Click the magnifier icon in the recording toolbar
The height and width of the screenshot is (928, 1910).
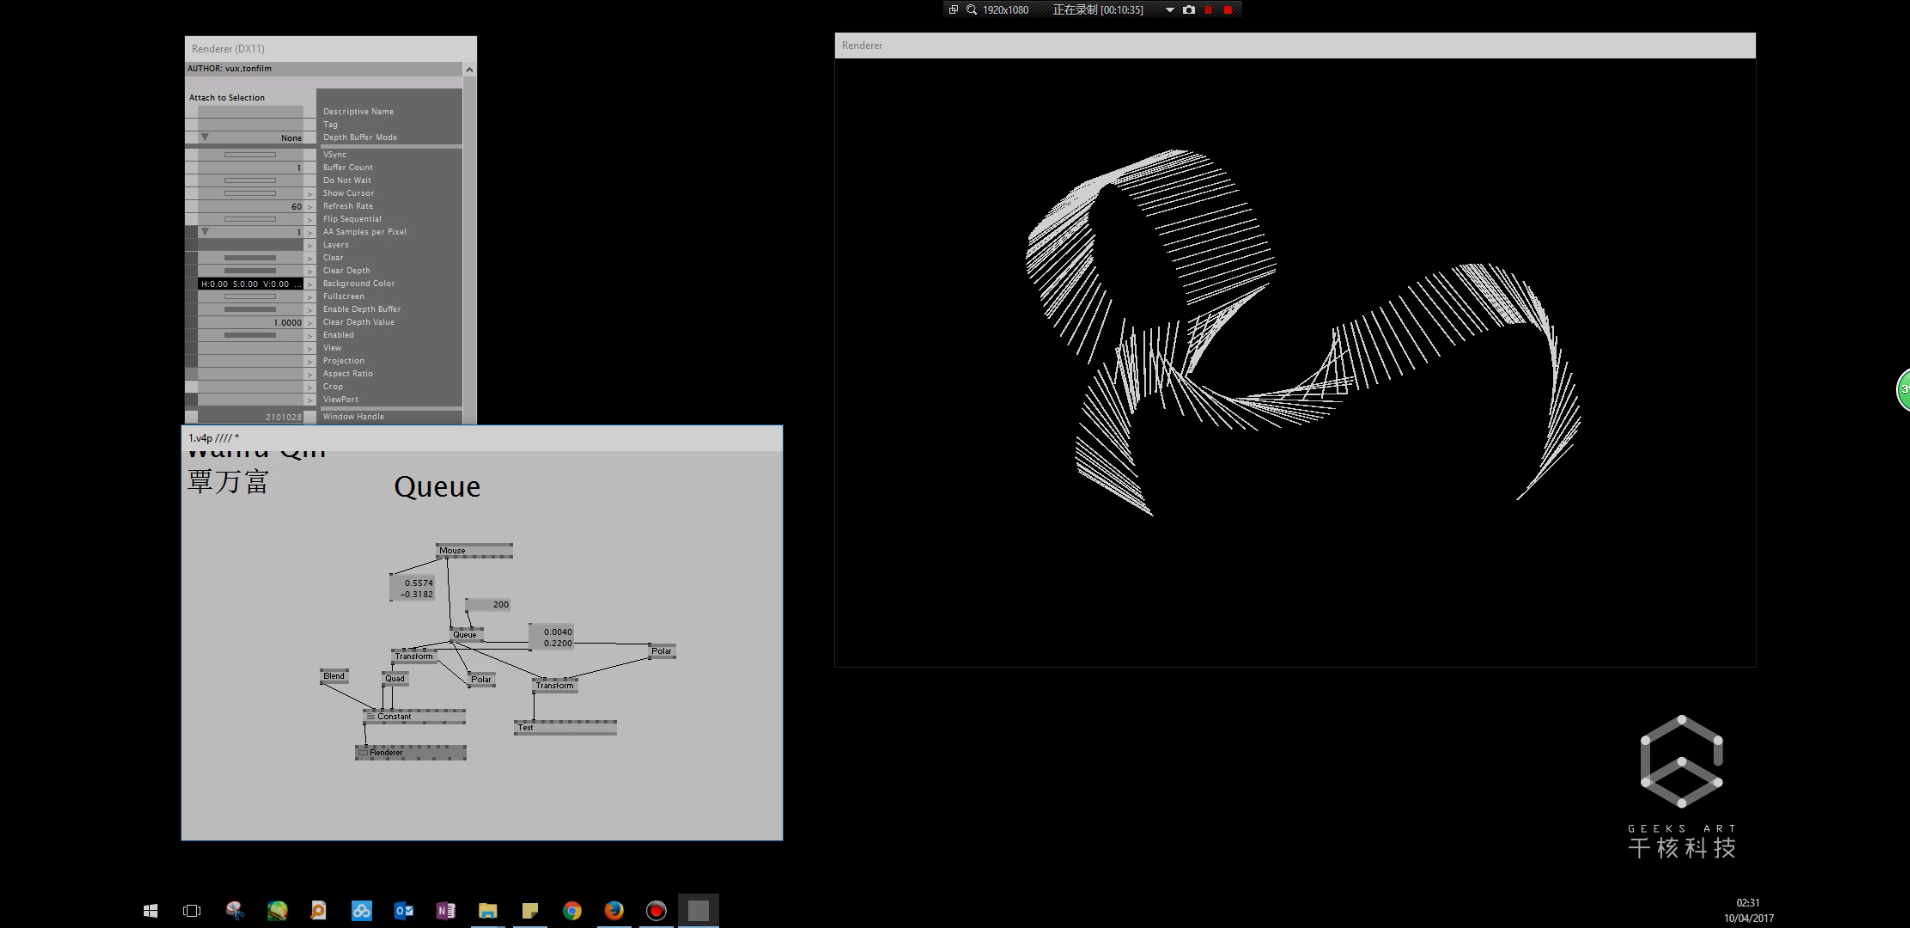[x=971, y=9]
